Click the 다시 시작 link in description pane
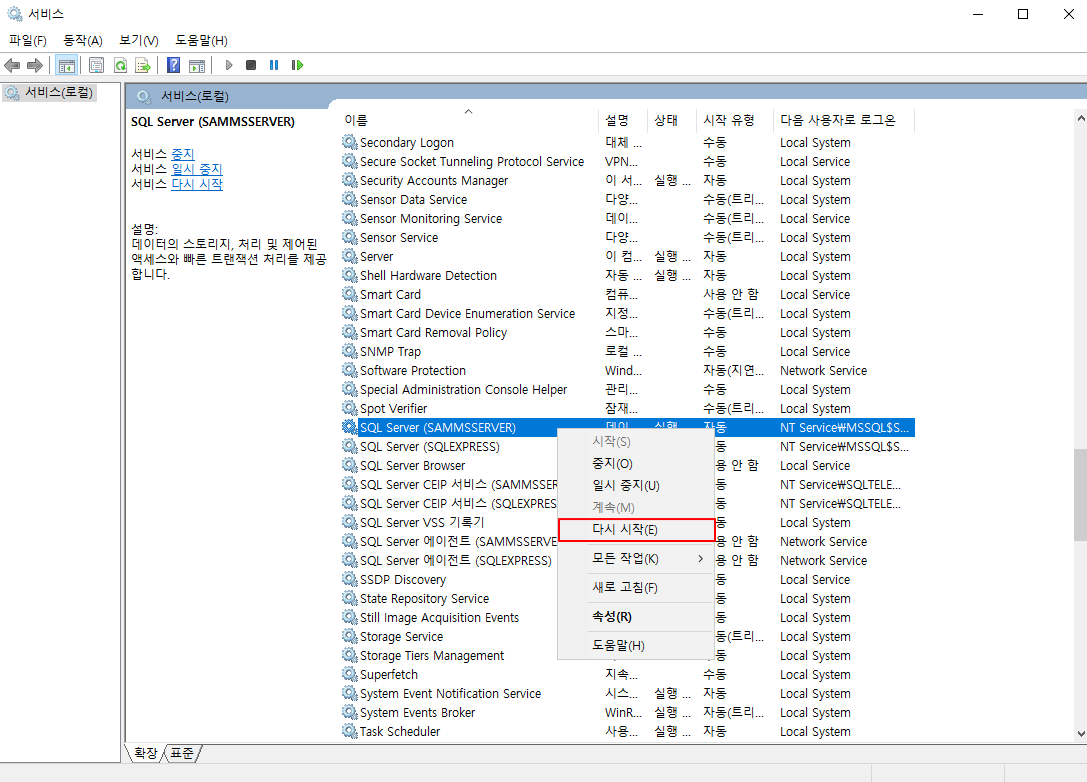Screen dimensions: 1087x782 click(197, 184)
